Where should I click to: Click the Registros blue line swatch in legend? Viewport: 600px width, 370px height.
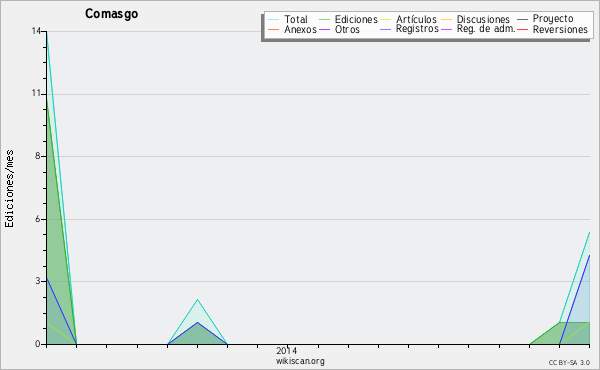(385, 29)
